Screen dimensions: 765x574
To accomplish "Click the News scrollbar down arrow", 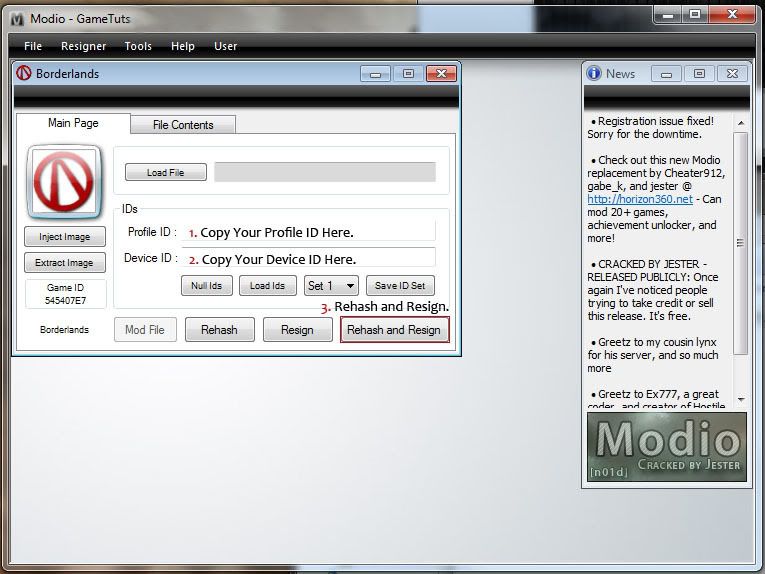I will (741, 399).
